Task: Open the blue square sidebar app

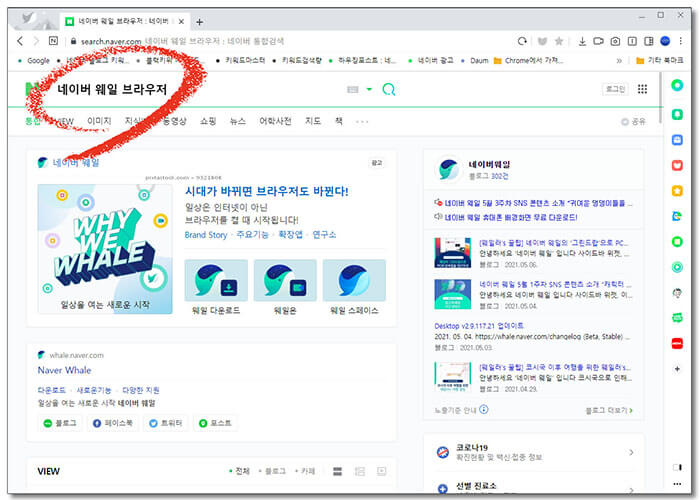Action: [677, 140]
